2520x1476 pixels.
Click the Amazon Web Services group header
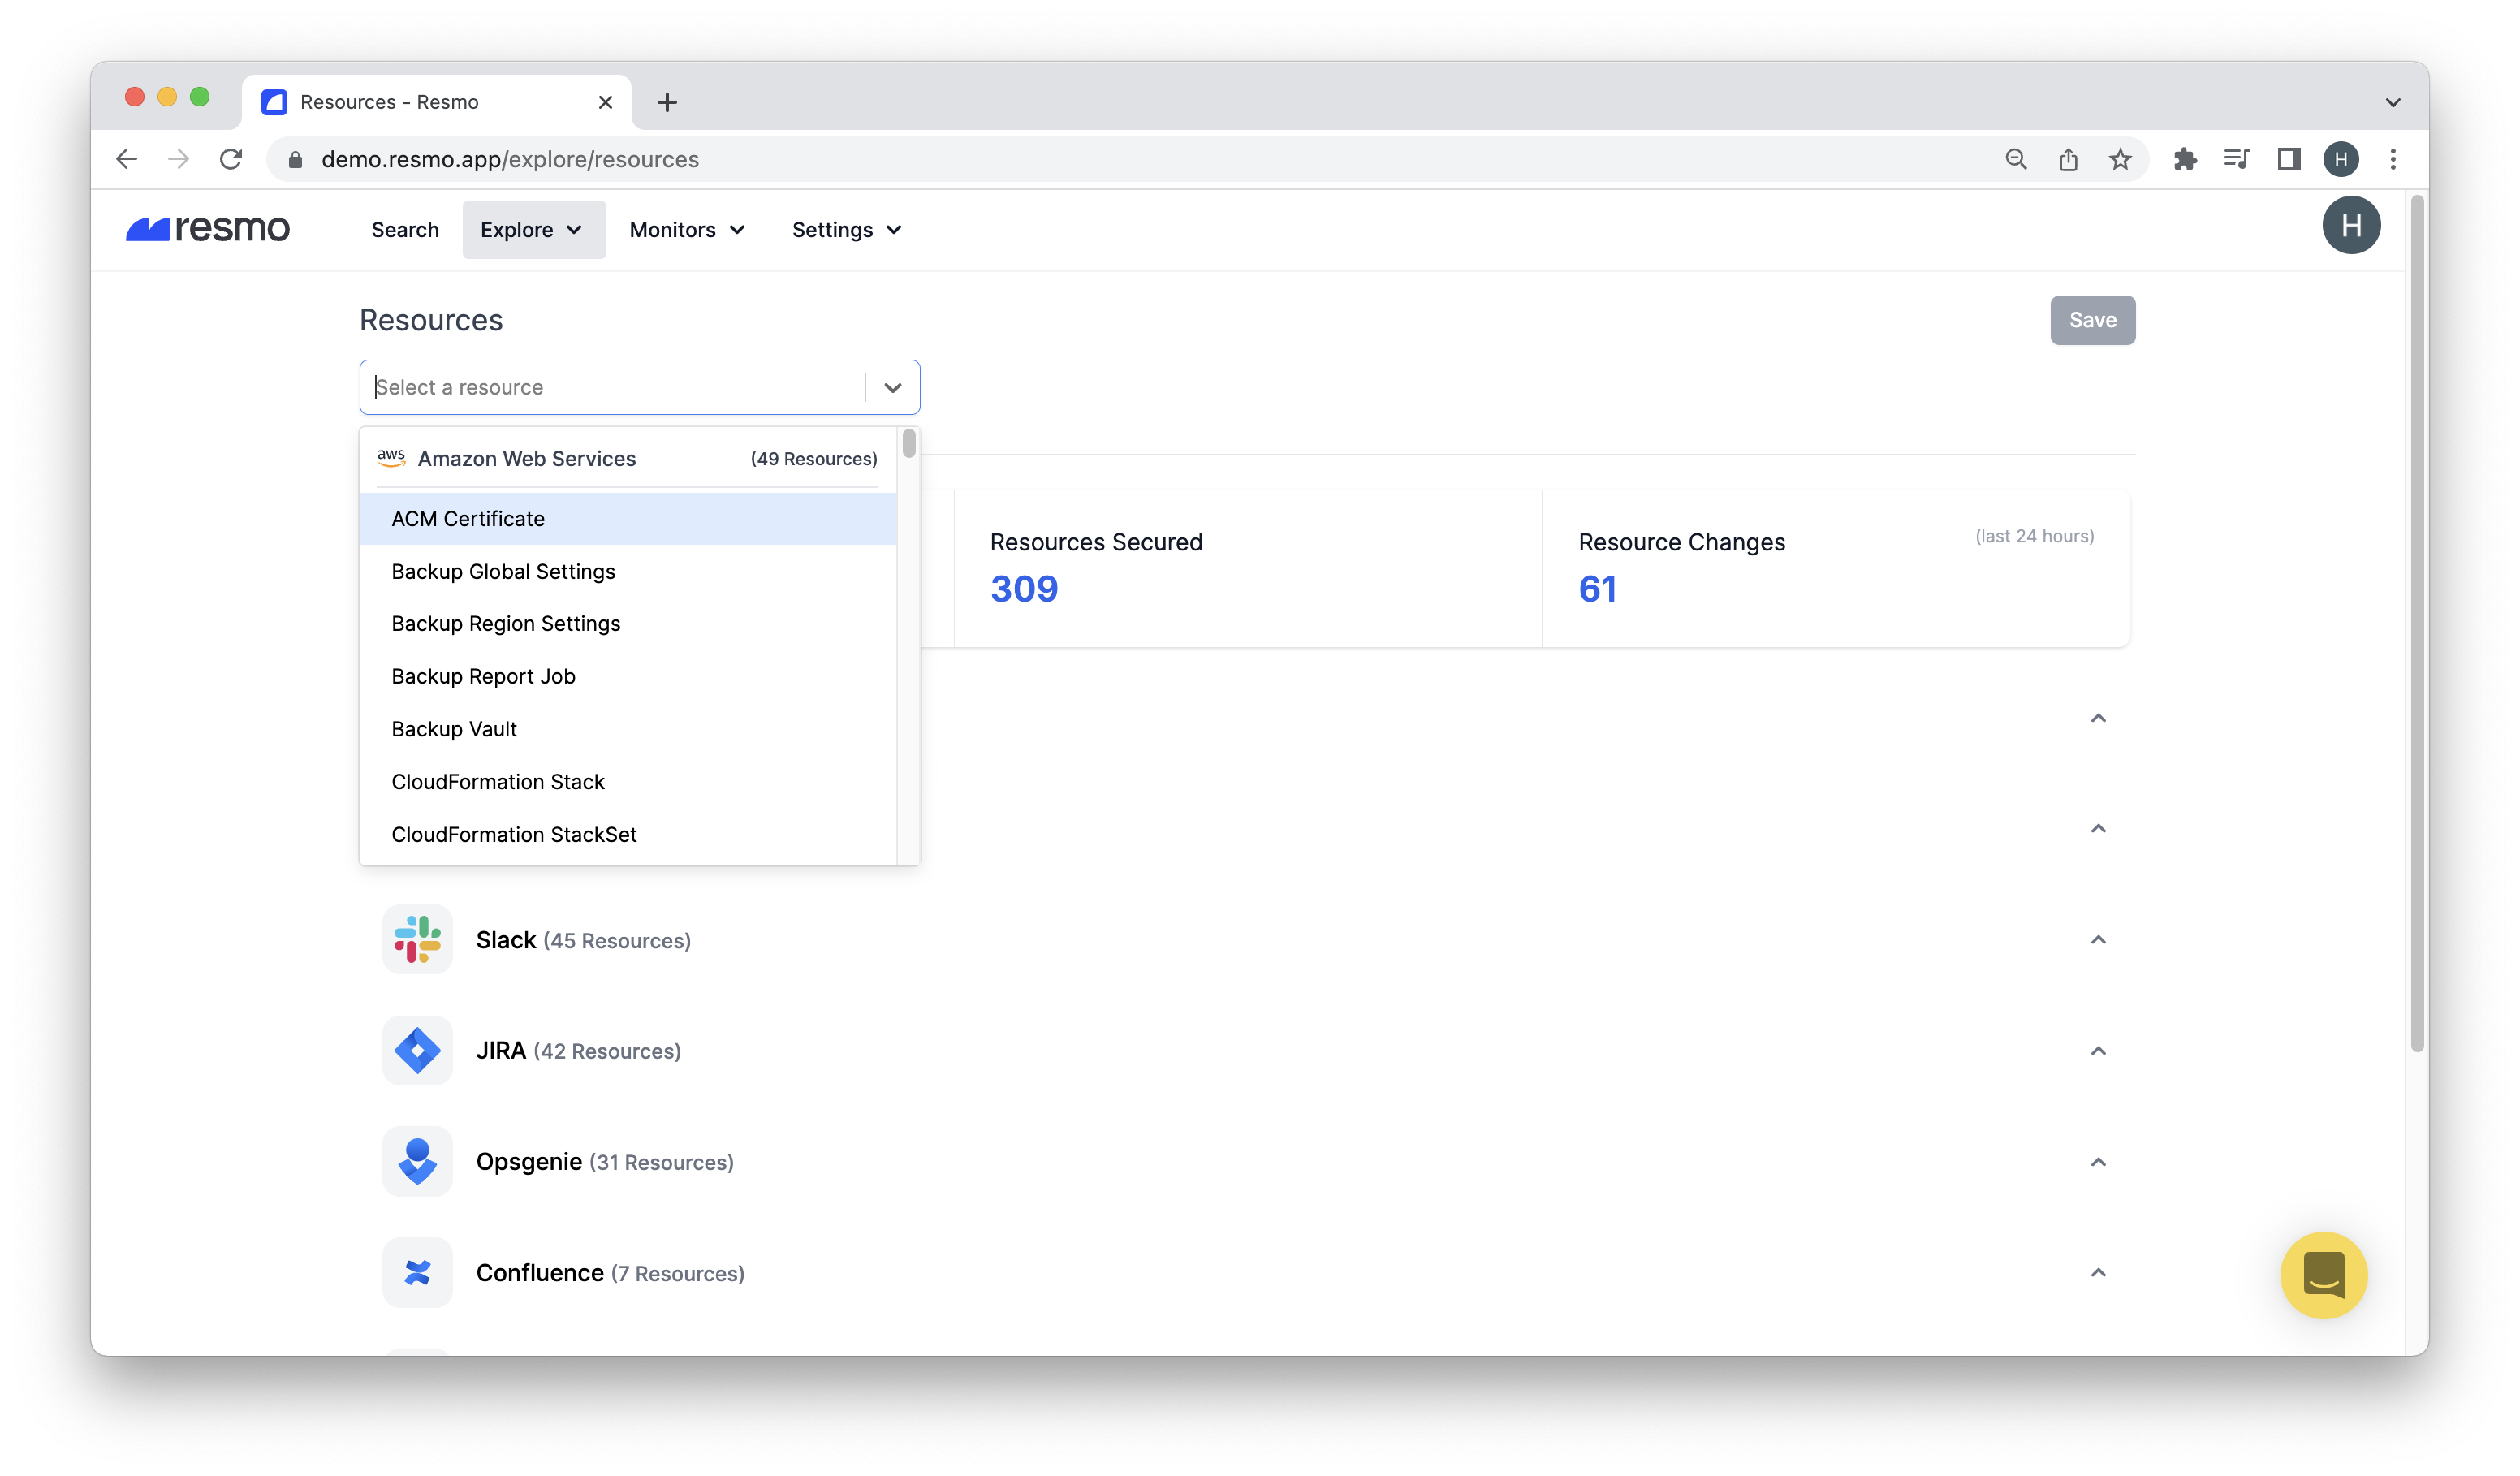(x=627, y=458)
